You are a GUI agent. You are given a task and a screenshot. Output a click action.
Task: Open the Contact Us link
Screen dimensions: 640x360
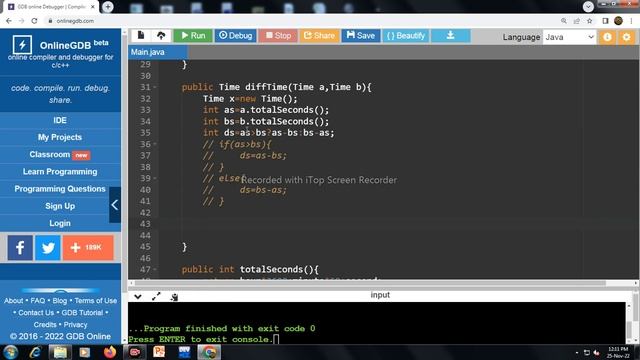36,313
